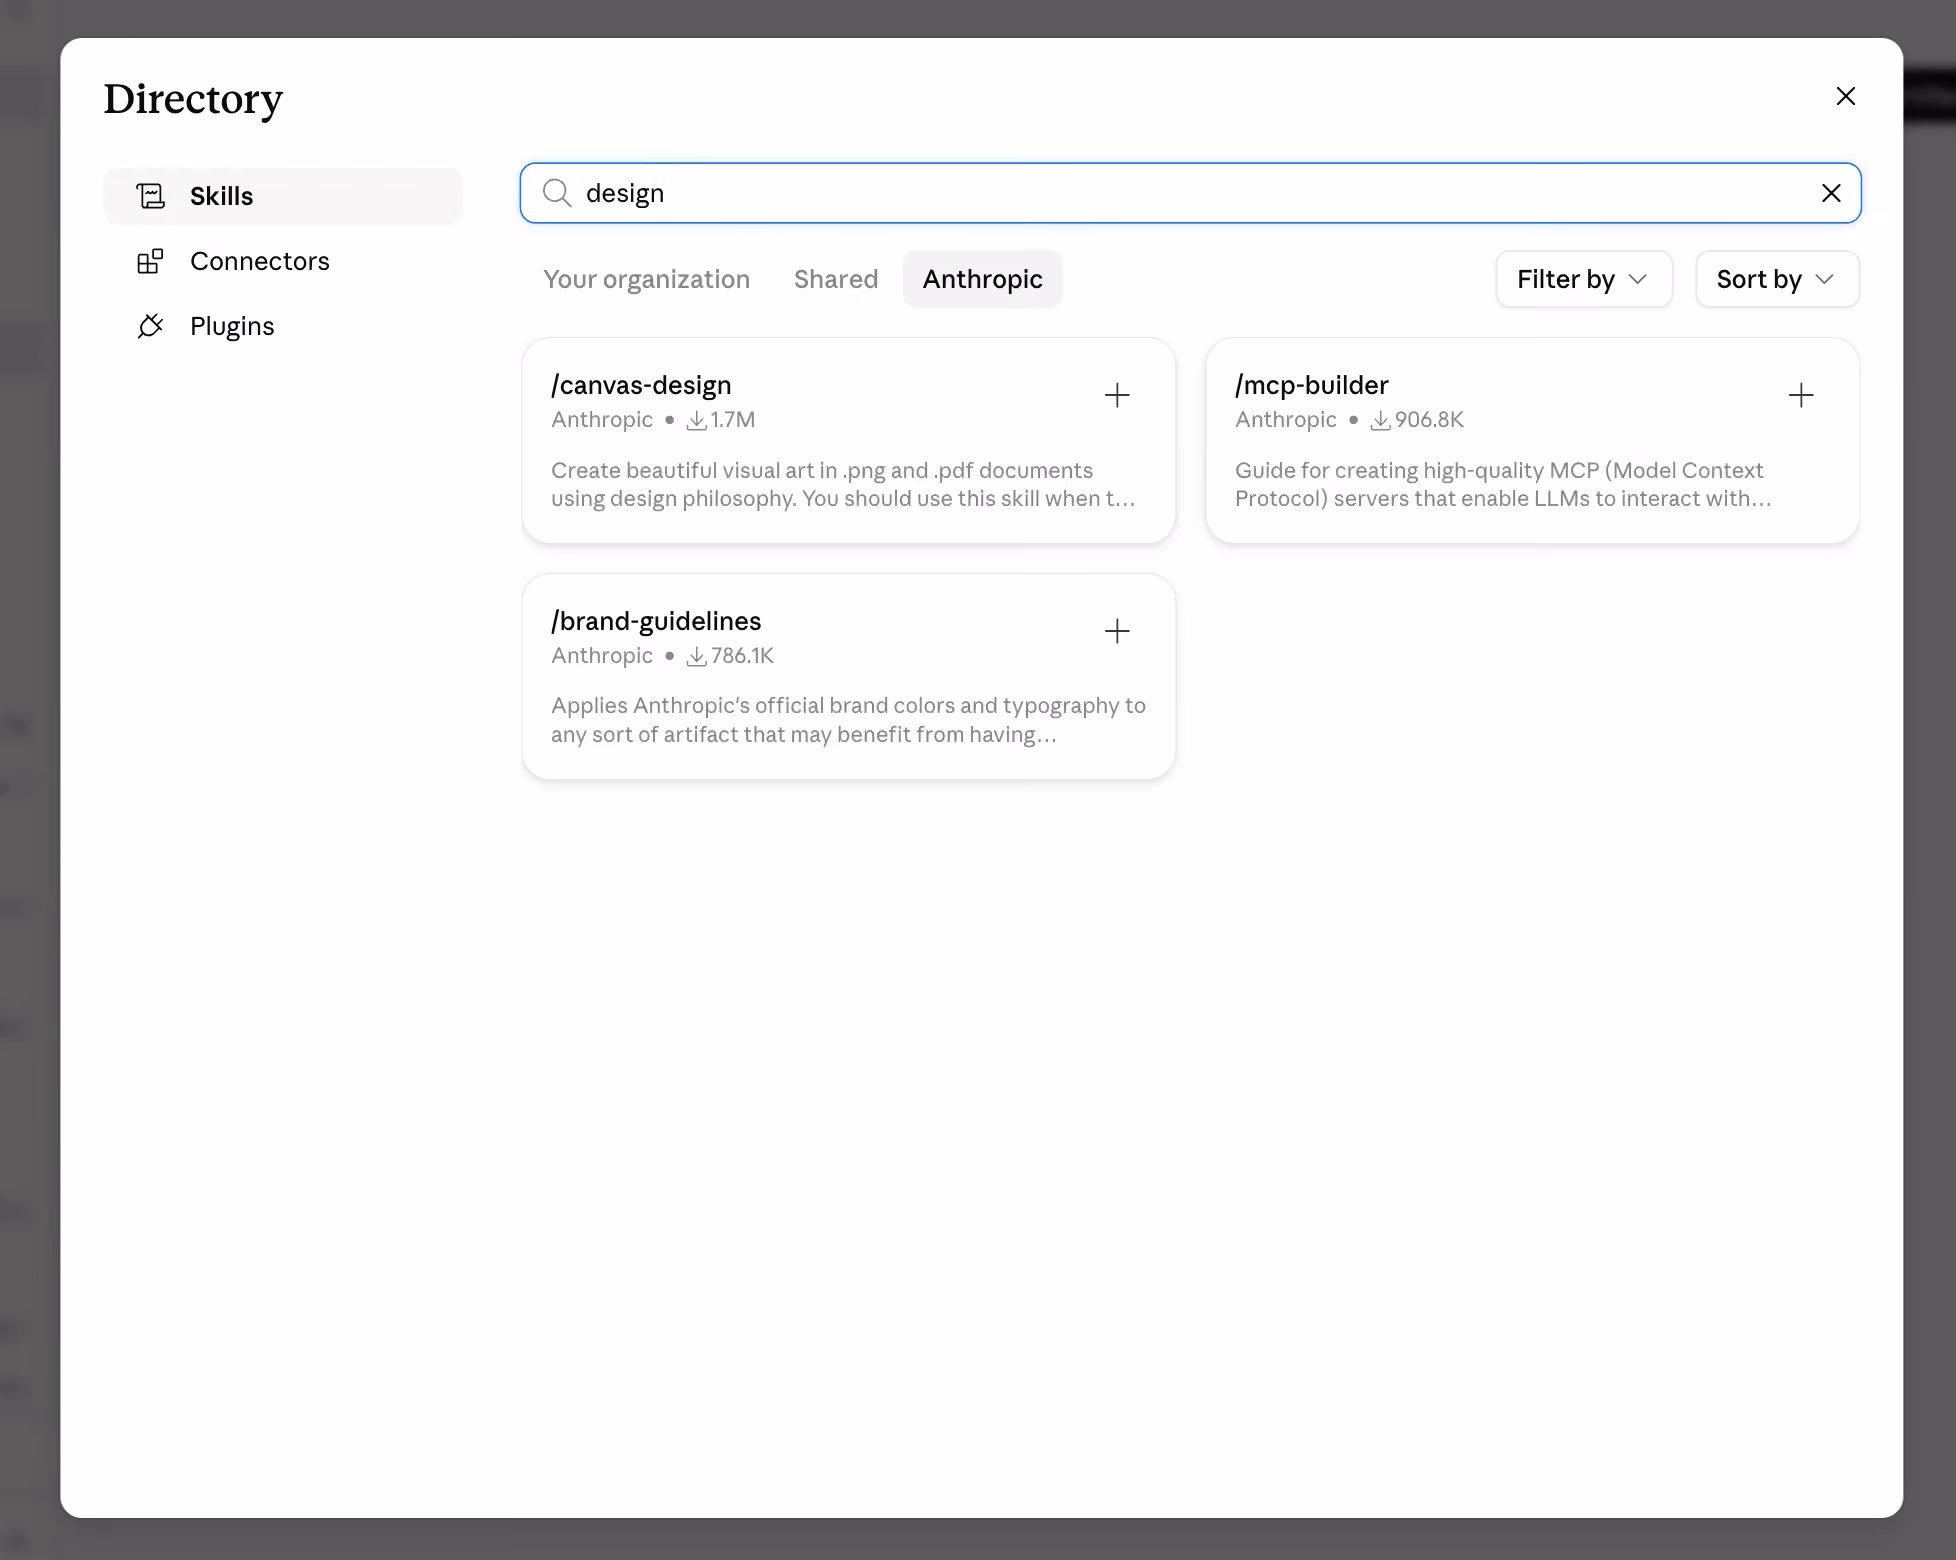Image resolution: width=1956 pixels, height=1560 pixels.
Task: Switch to Your organization tab
Action: 646,279
